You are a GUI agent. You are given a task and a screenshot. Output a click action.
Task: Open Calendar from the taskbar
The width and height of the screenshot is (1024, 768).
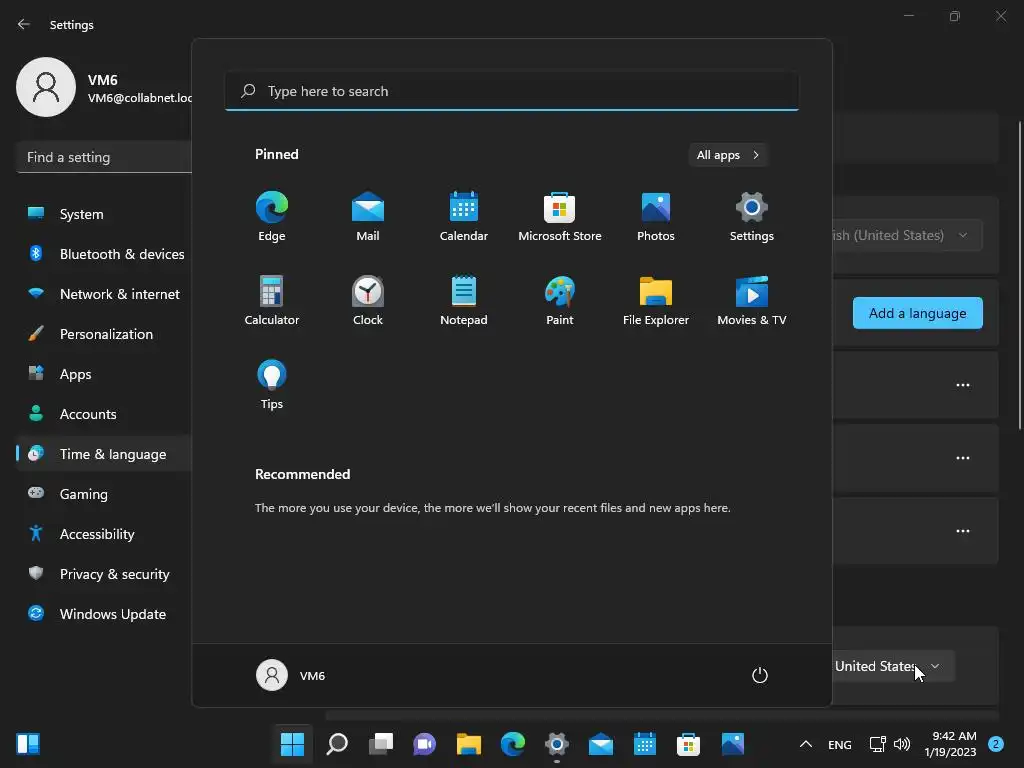(645, 744)
